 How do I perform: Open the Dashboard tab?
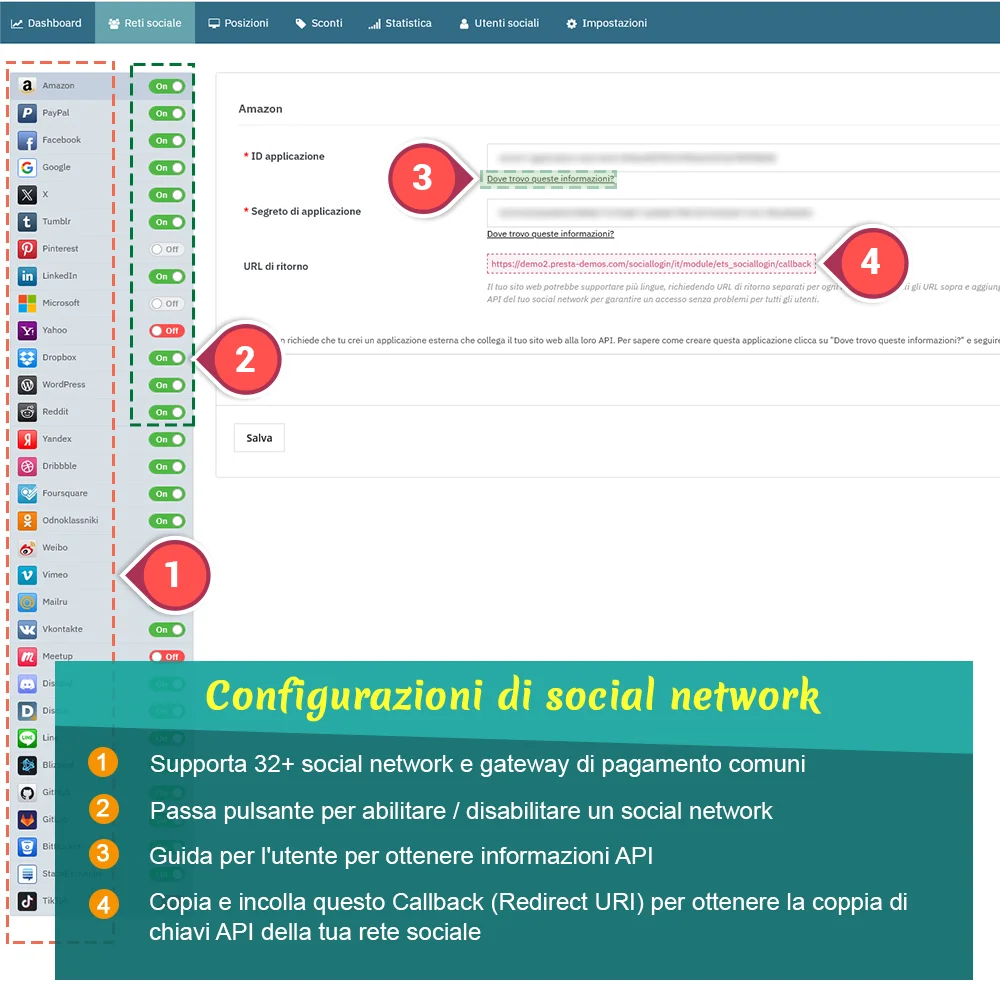[47, 23]
